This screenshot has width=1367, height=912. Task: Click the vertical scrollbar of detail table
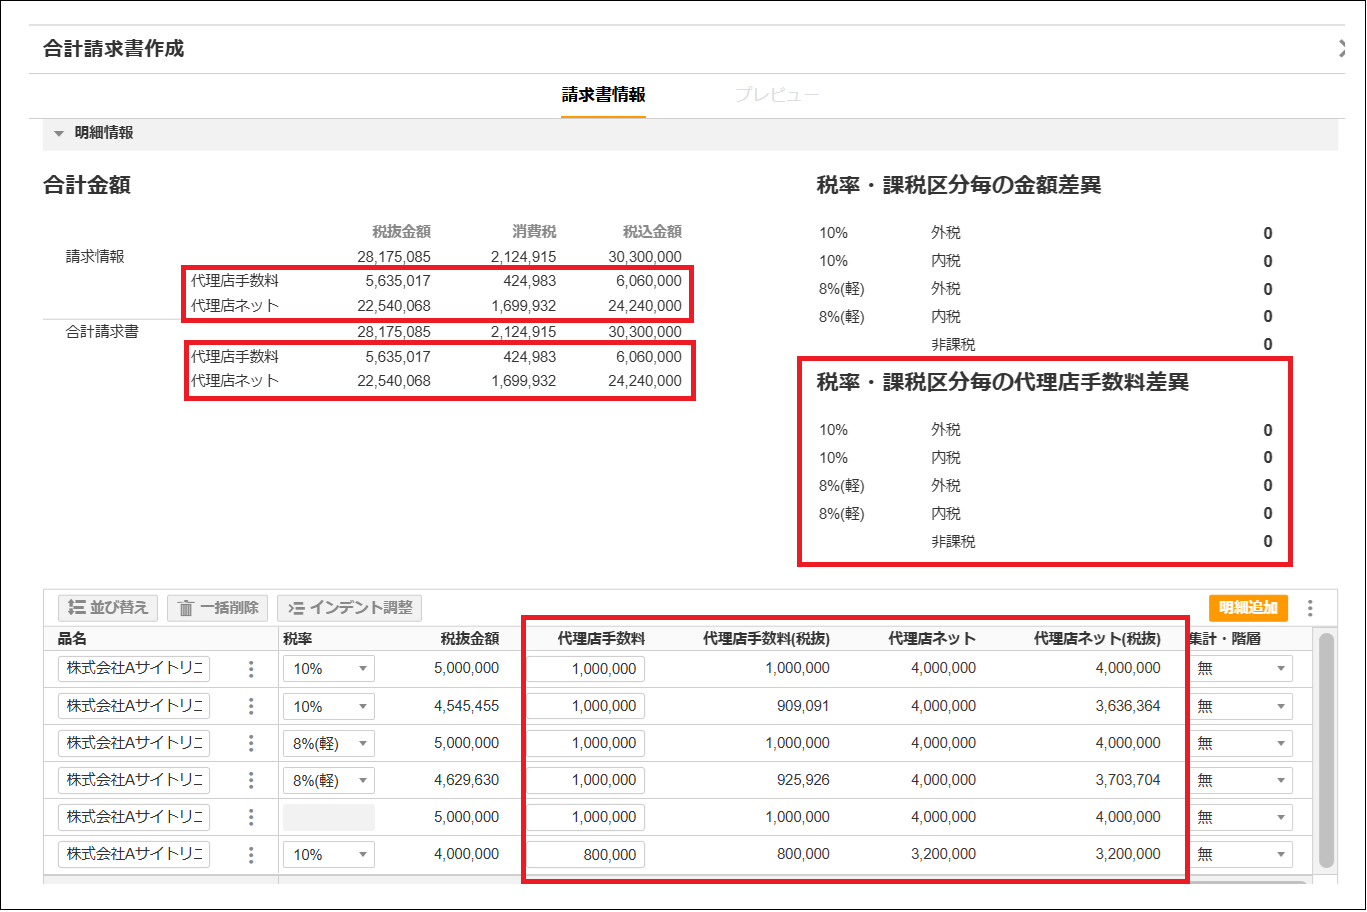click(1326, 750)
